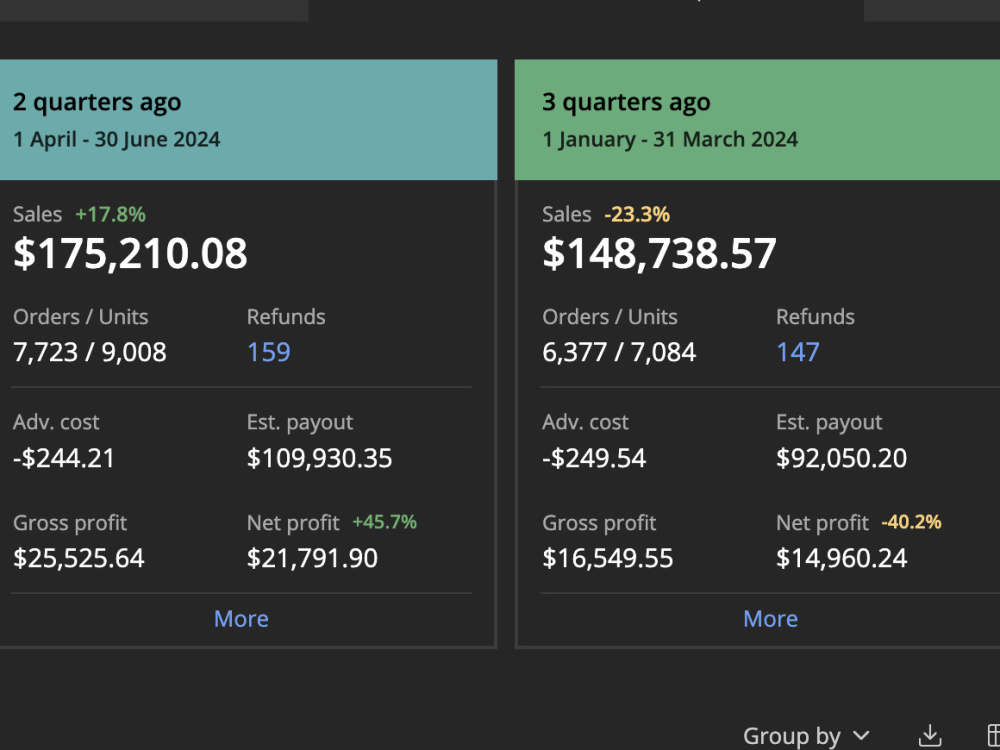Click net profit $14,960.24
This screenshot has width=1000, height=750.
(842, 558)
